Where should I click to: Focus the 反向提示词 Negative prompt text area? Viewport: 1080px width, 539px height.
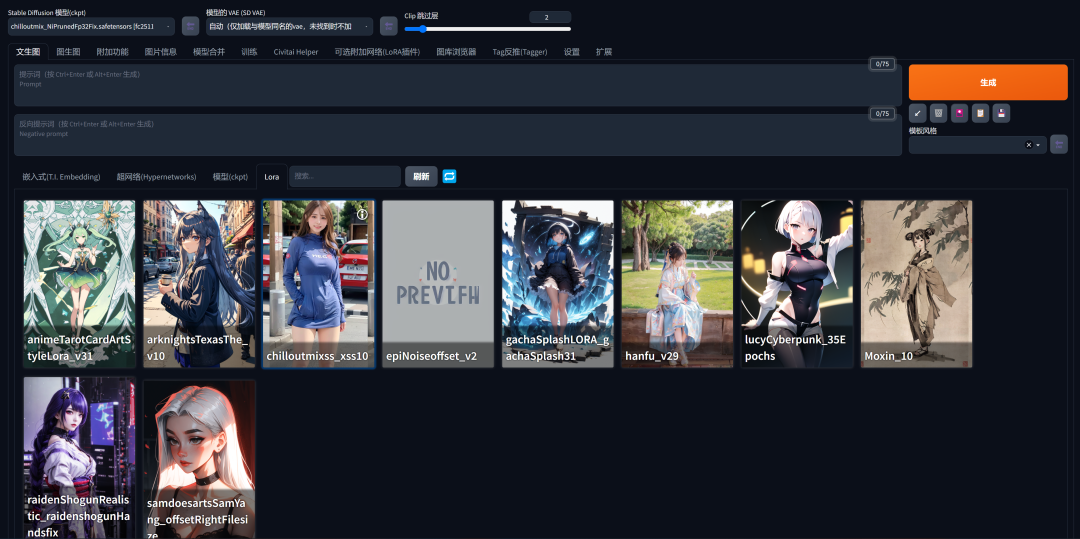(458, 135)
